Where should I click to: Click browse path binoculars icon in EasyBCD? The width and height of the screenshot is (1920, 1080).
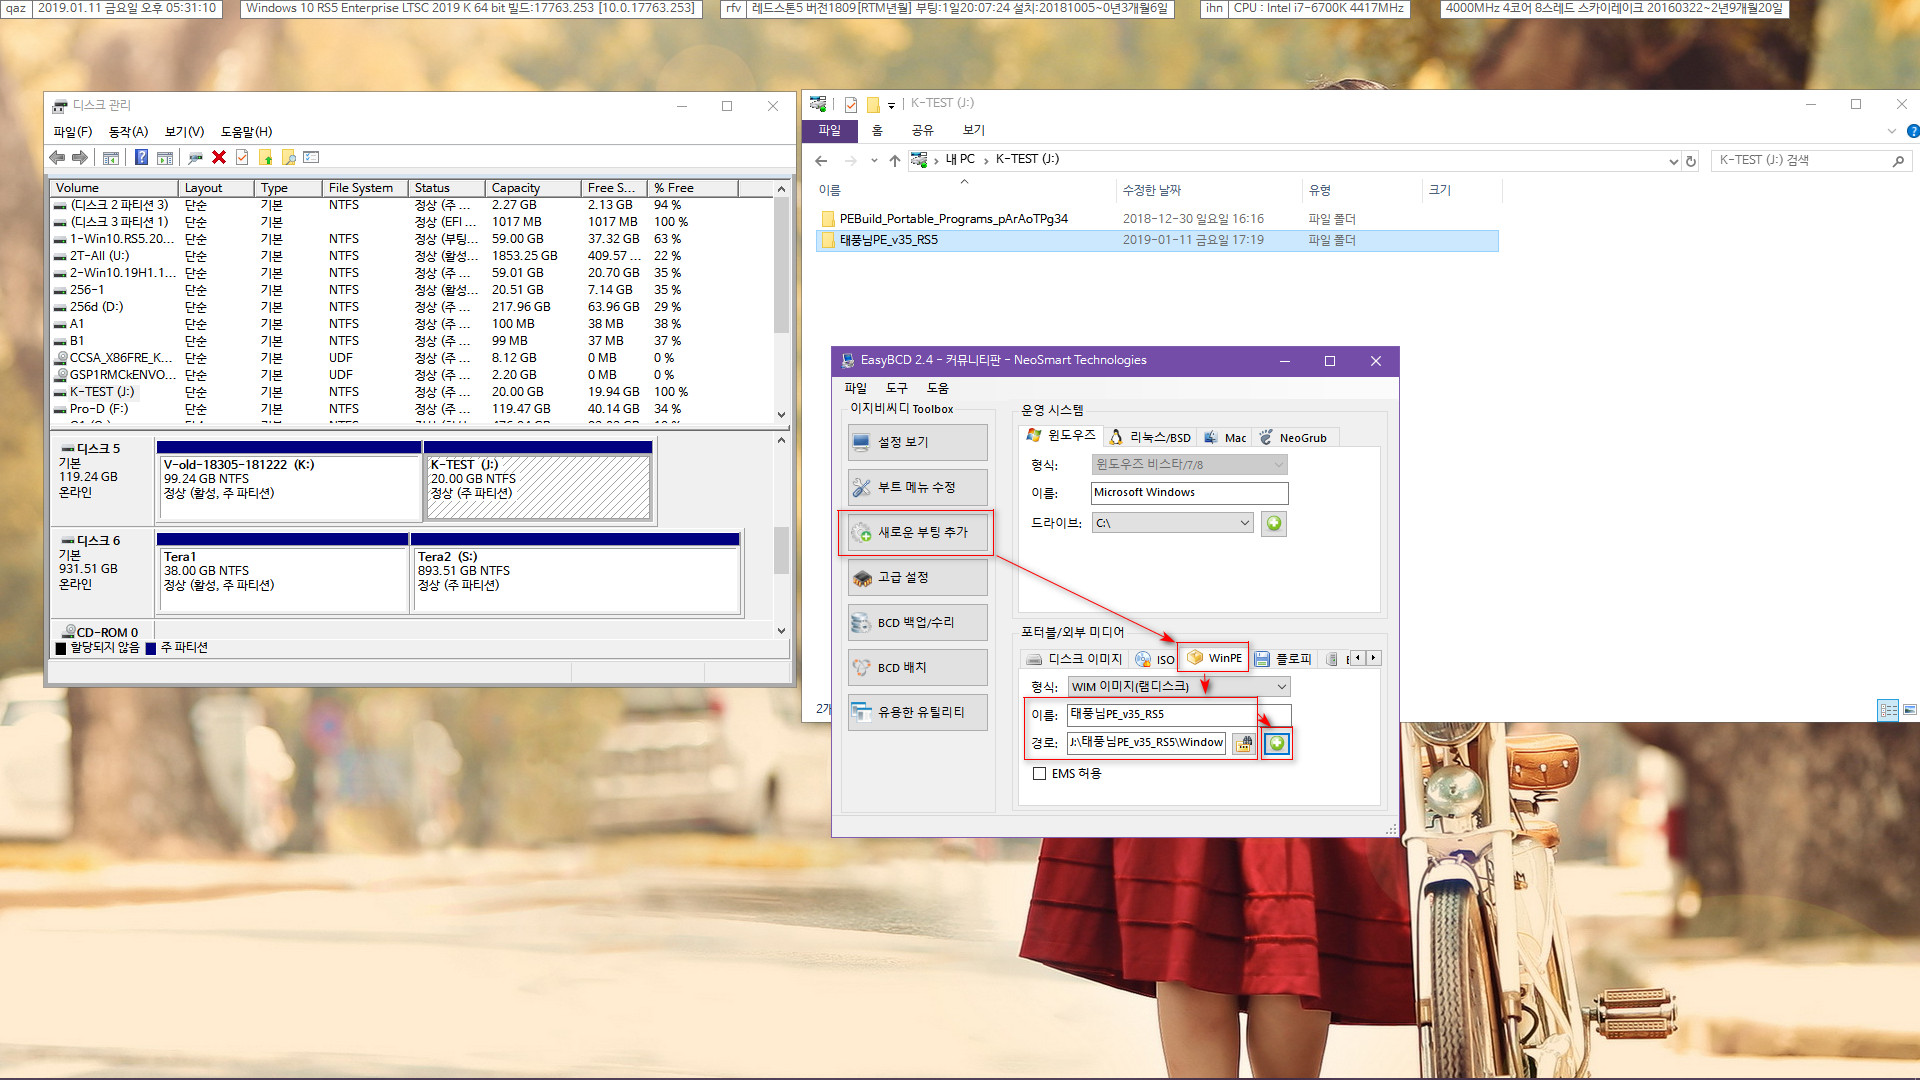[x=1244, y=743]
